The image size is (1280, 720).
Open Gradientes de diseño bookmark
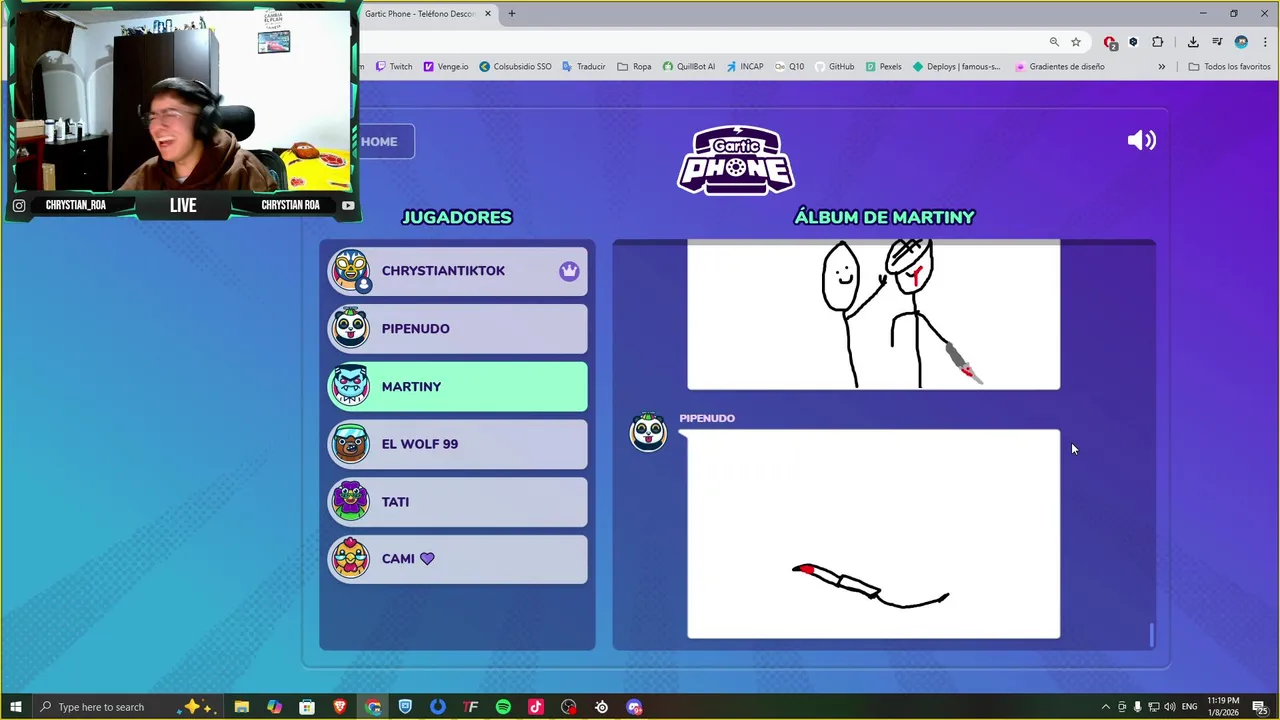coord(1059,67)
